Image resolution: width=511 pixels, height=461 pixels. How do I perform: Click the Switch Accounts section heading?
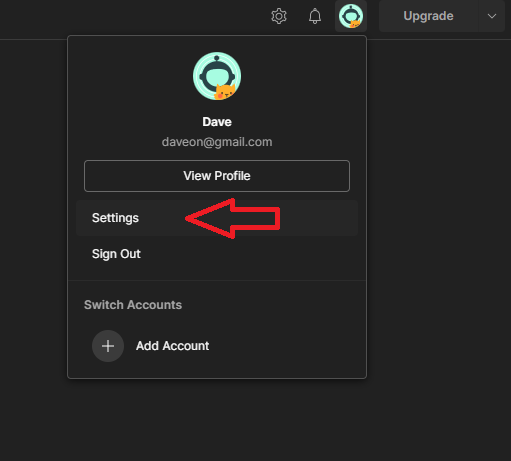coord(133,305)
